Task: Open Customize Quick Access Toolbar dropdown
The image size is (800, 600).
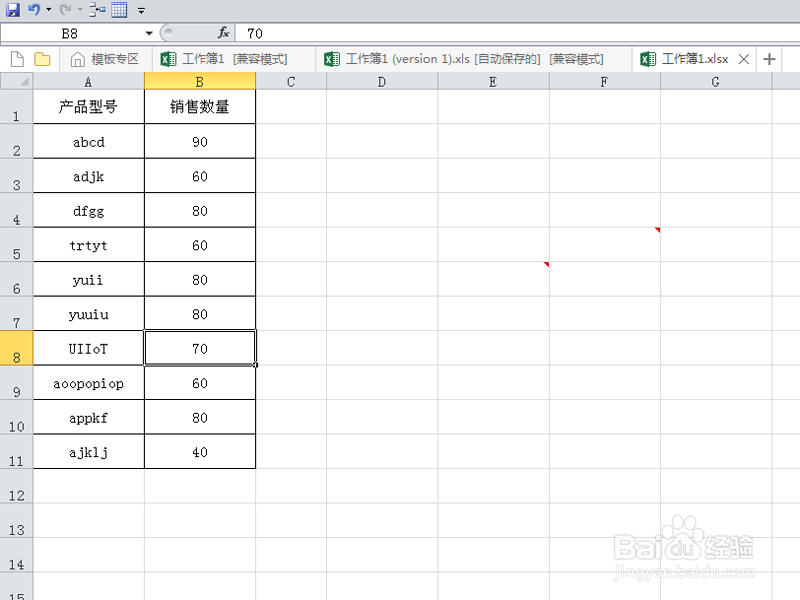Action: (x=141, y=10)
